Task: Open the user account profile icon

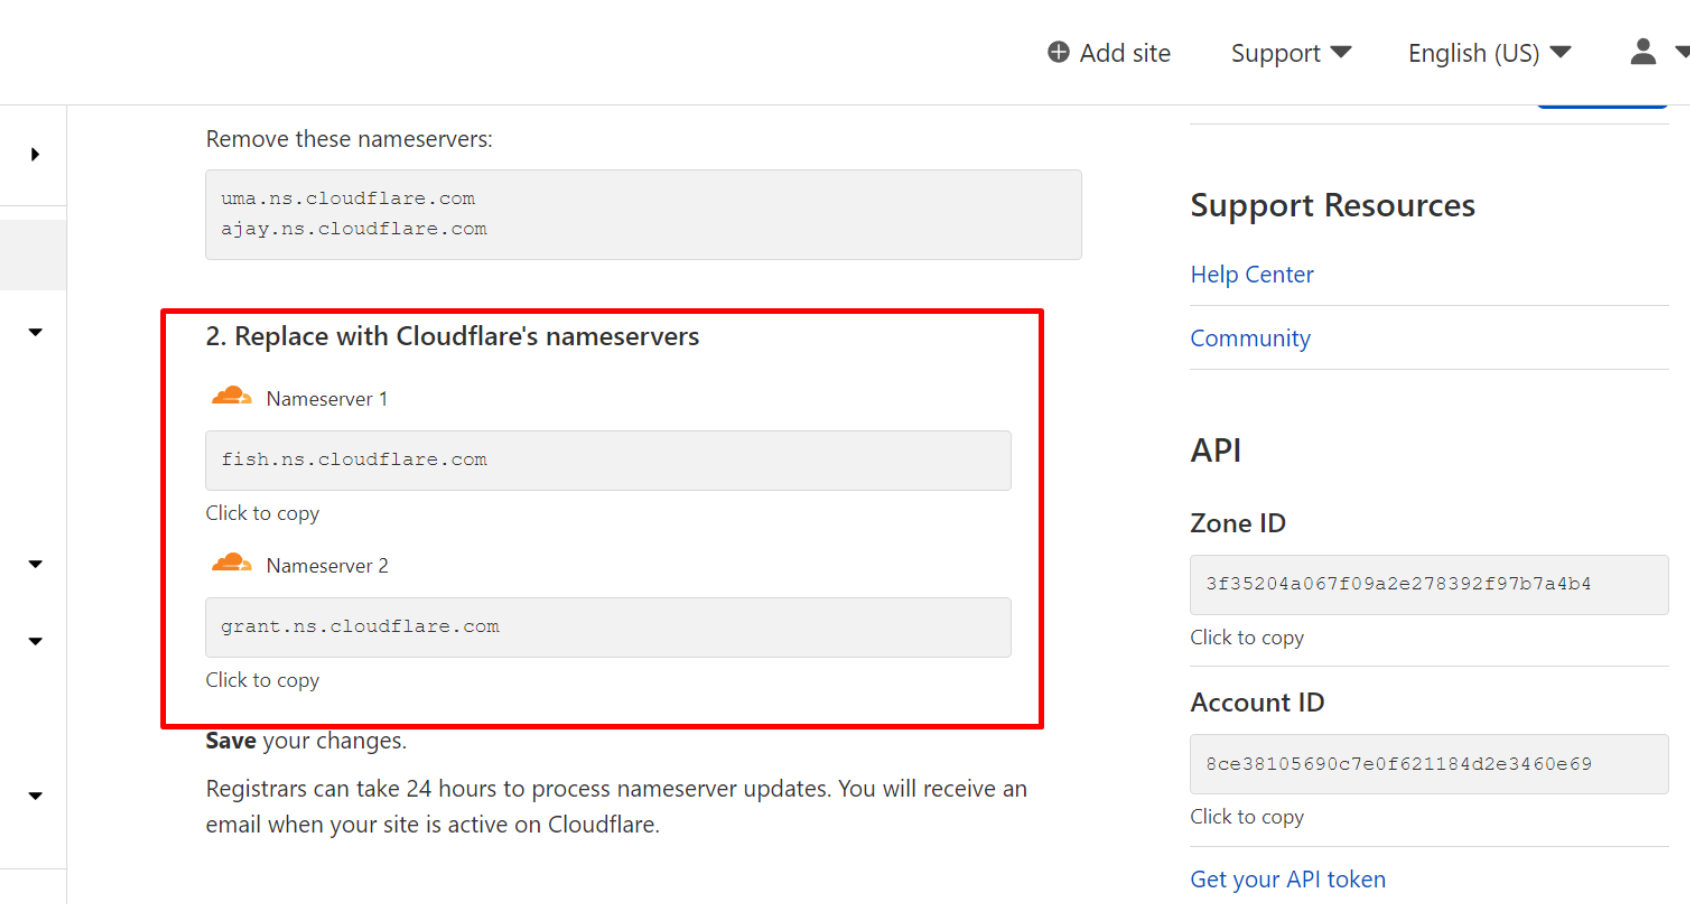Action: (x=1643, y=52)
